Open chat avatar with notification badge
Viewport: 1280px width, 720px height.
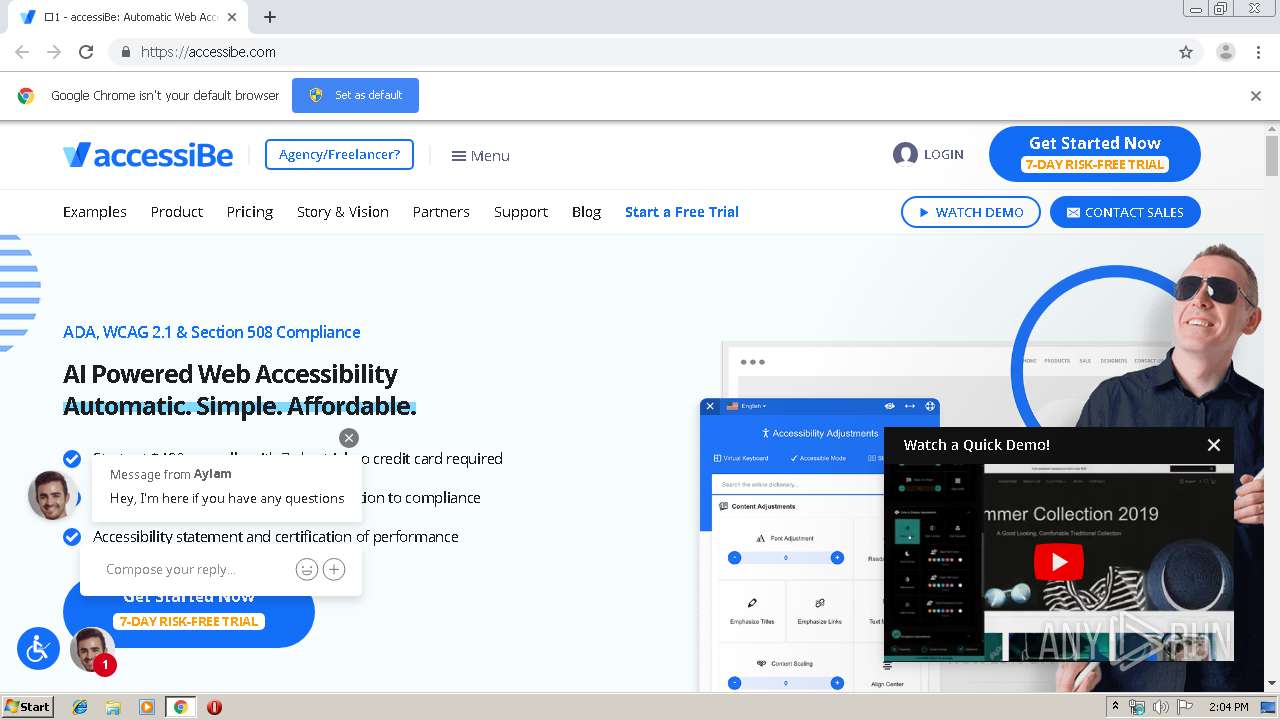(x=92, y=650)
